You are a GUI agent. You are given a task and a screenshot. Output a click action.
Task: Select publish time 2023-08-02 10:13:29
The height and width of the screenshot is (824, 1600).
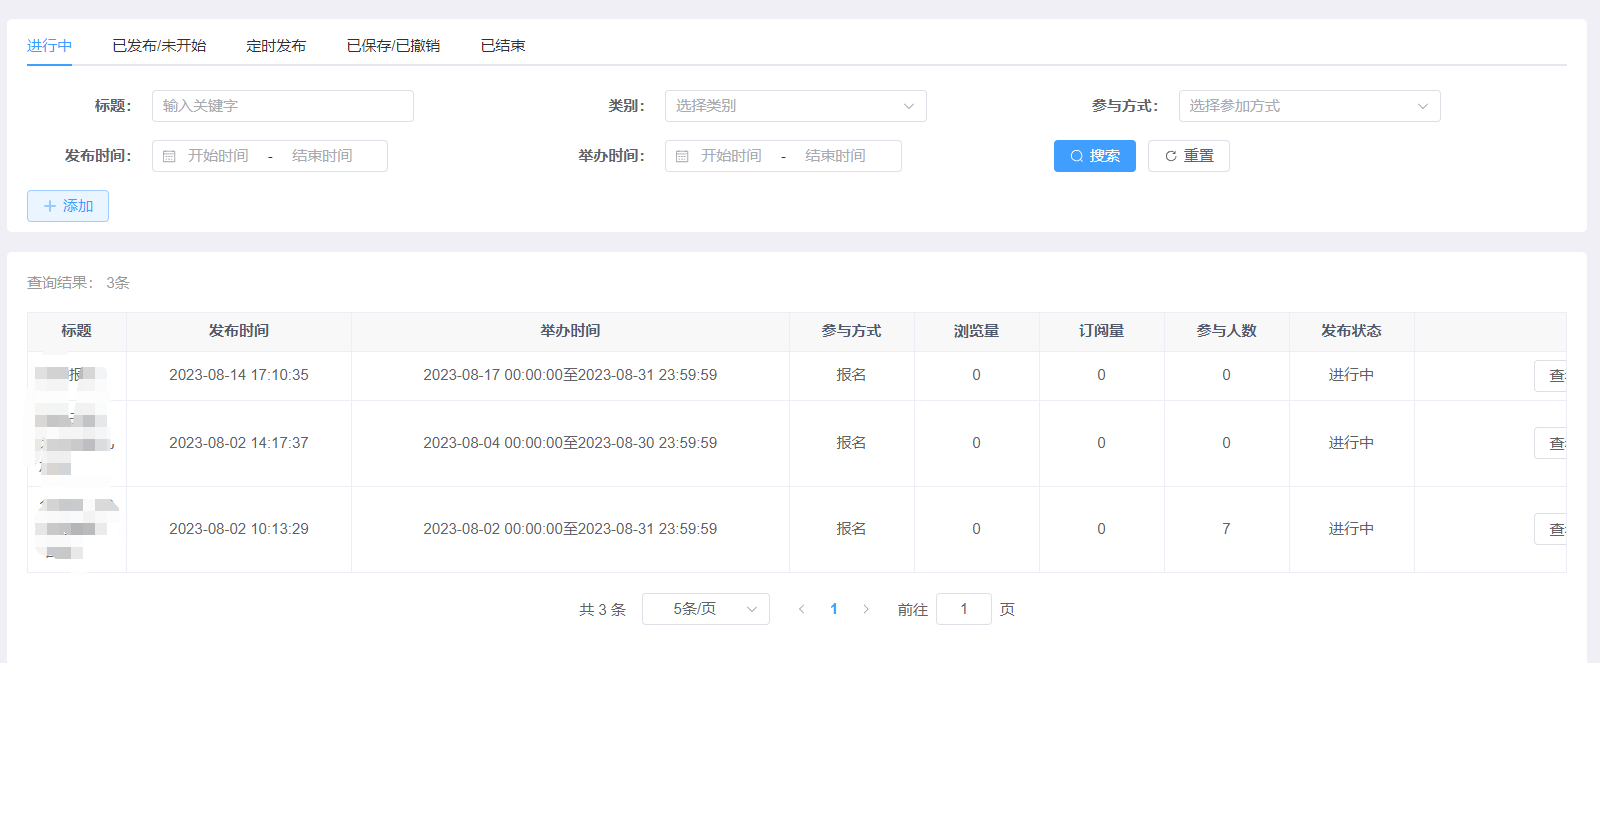[239, 529]
